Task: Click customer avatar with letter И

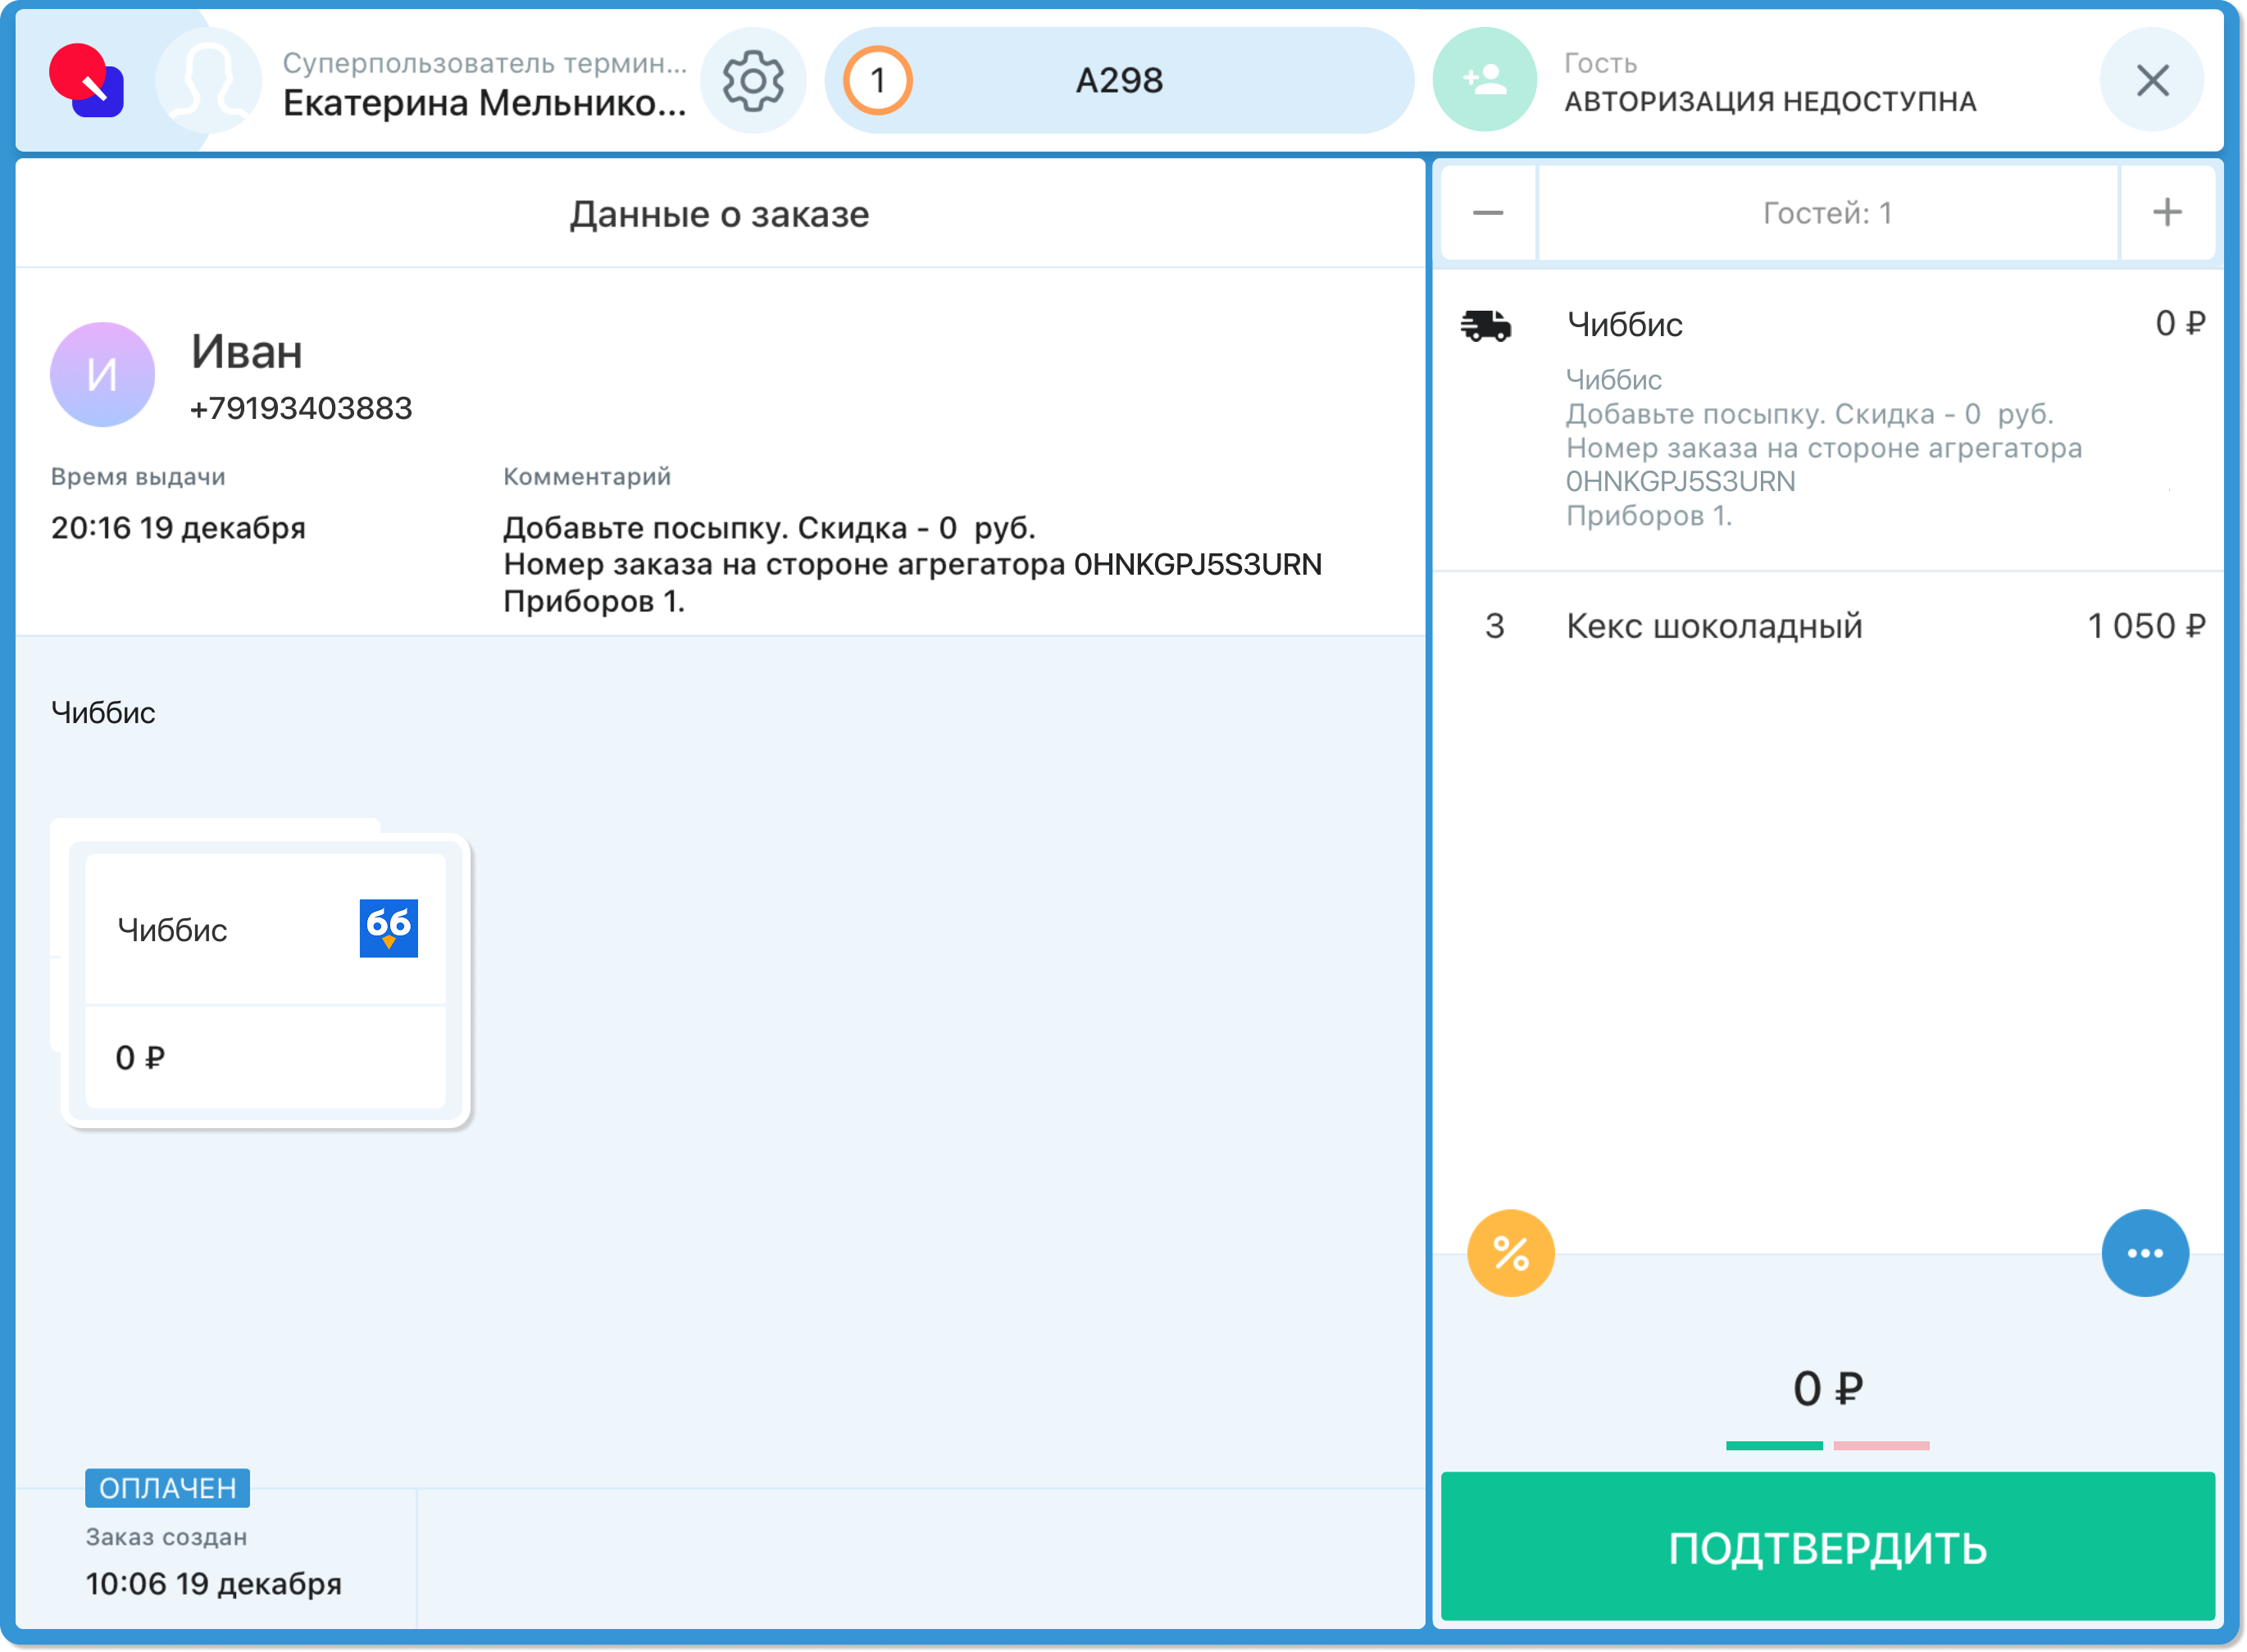Action: [102, 375]
